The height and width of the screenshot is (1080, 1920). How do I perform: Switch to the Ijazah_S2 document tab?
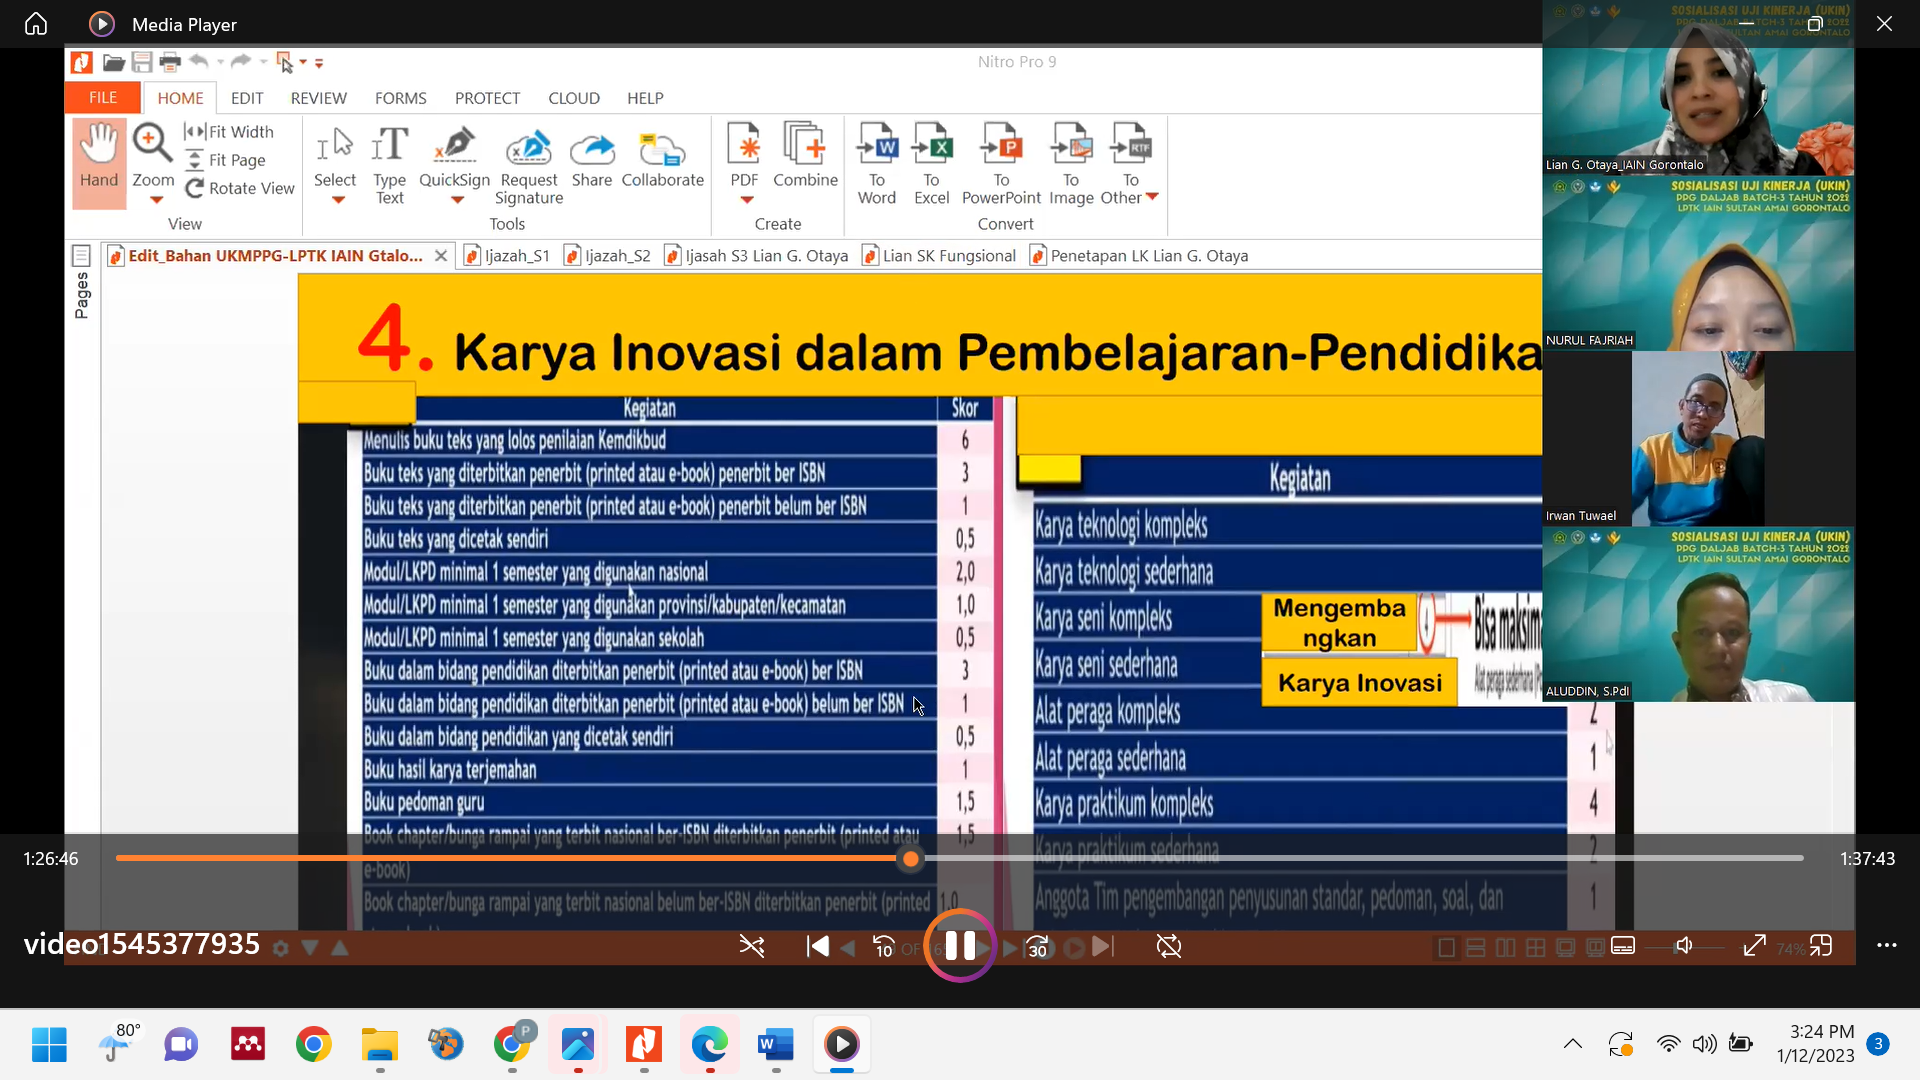(x=608, y=256)
